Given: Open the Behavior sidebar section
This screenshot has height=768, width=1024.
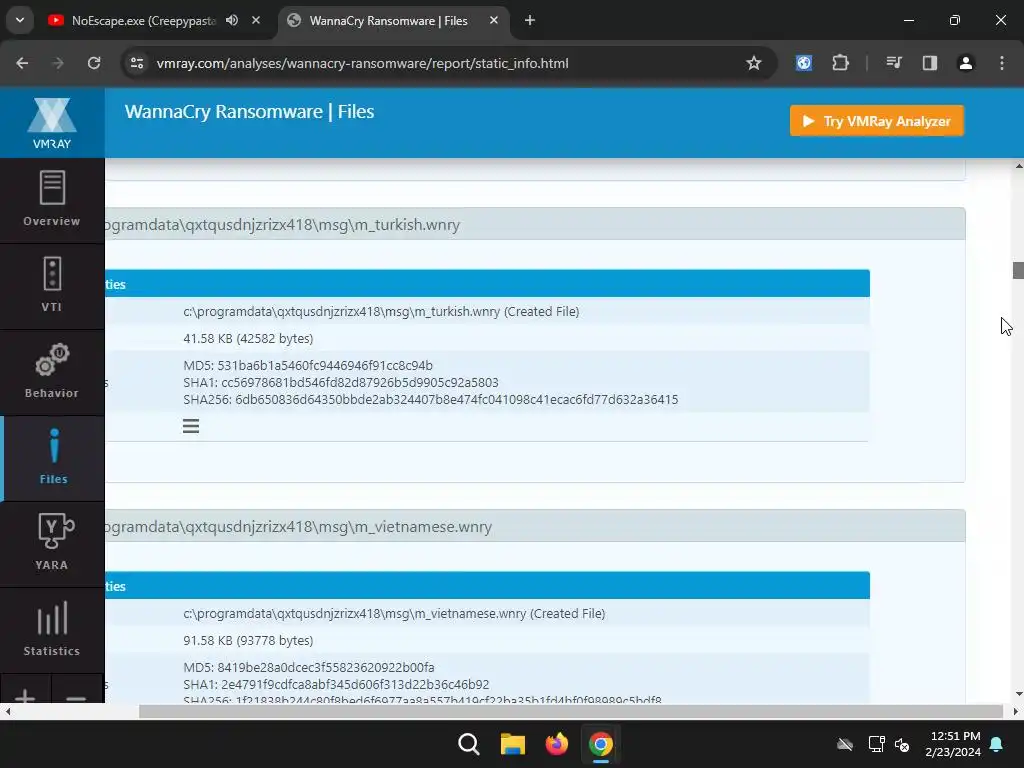Looking at the screenshot, I should pos(52,372).
